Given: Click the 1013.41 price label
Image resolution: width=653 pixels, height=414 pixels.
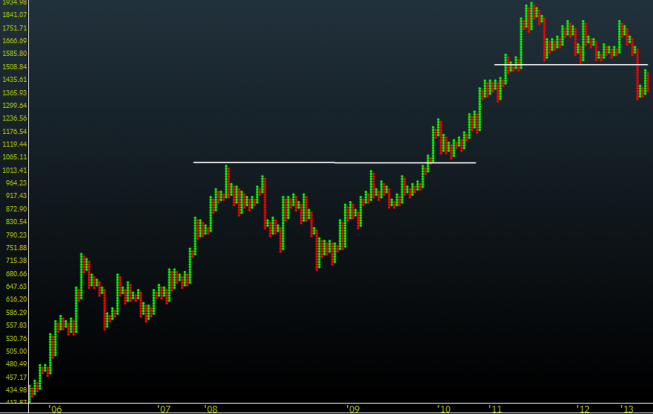Looking at the screenshot, I should pyautogui.click(x=15, y=170).
